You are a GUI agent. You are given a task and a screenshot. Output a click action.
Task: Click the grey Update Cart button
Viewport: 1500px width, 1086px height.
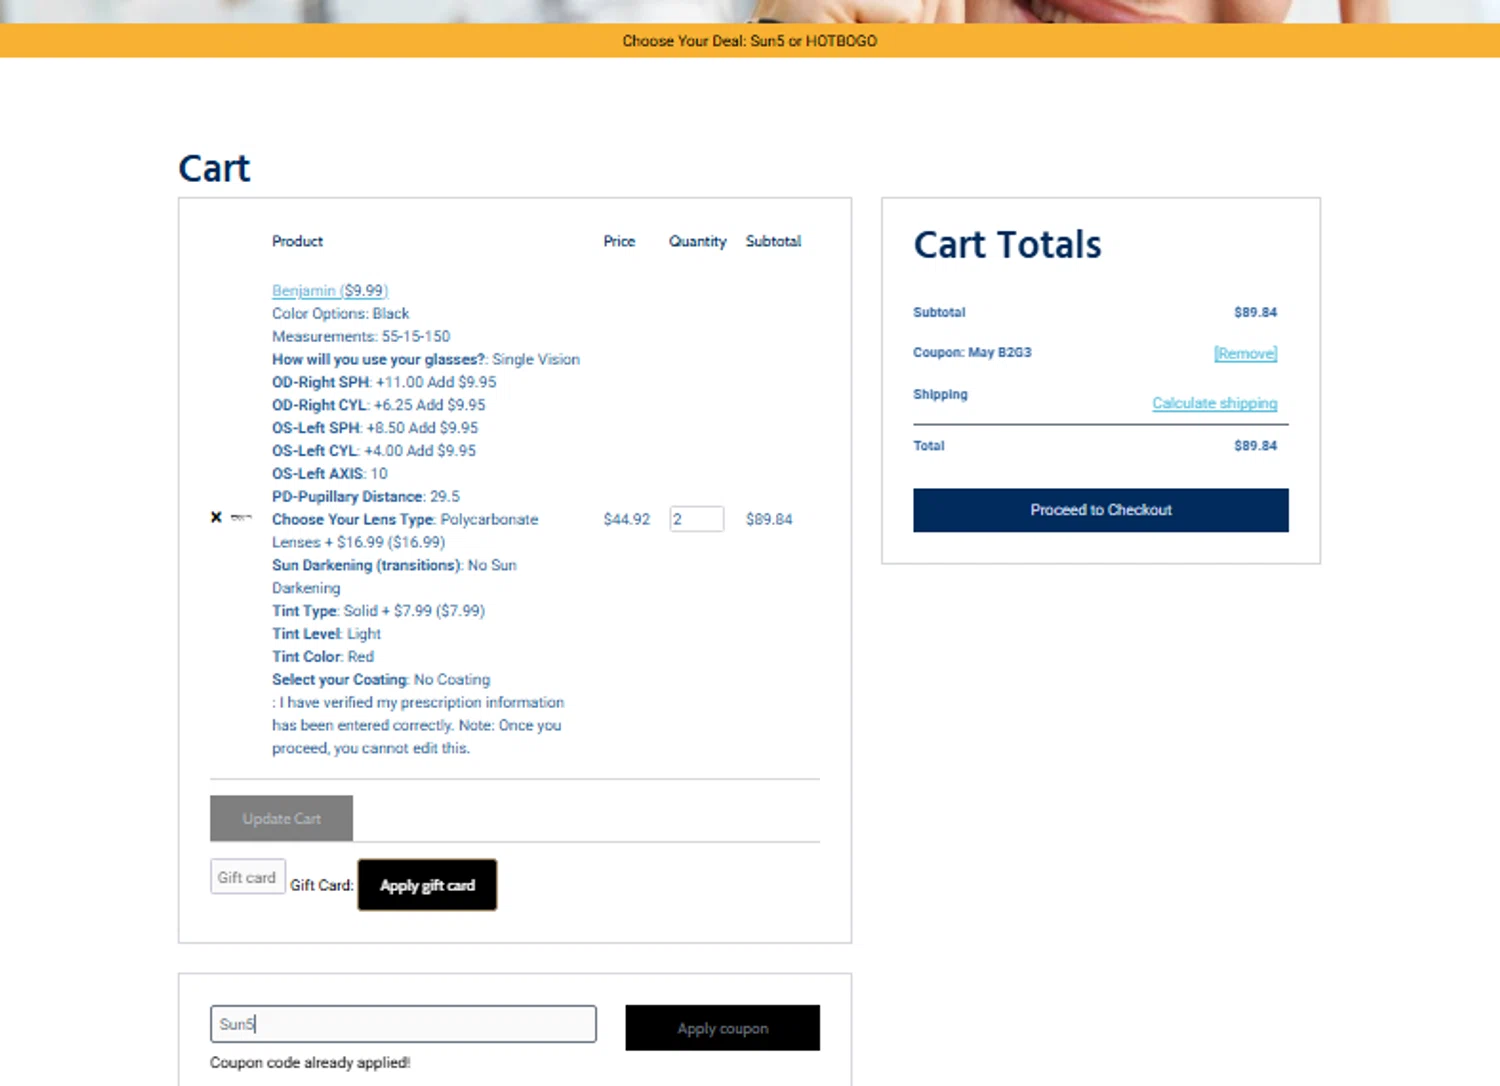(281, 818)
